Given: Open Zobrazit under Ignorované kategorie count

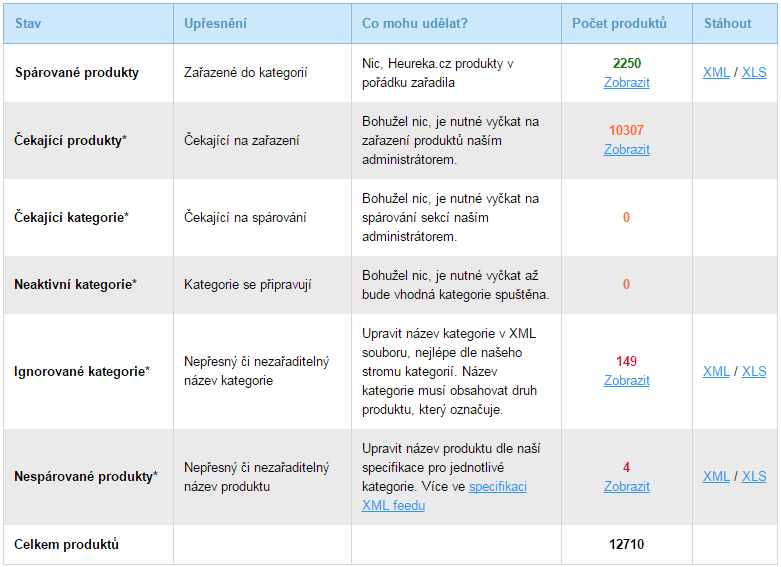Looking at the screenshot, I should pos(627,381).
